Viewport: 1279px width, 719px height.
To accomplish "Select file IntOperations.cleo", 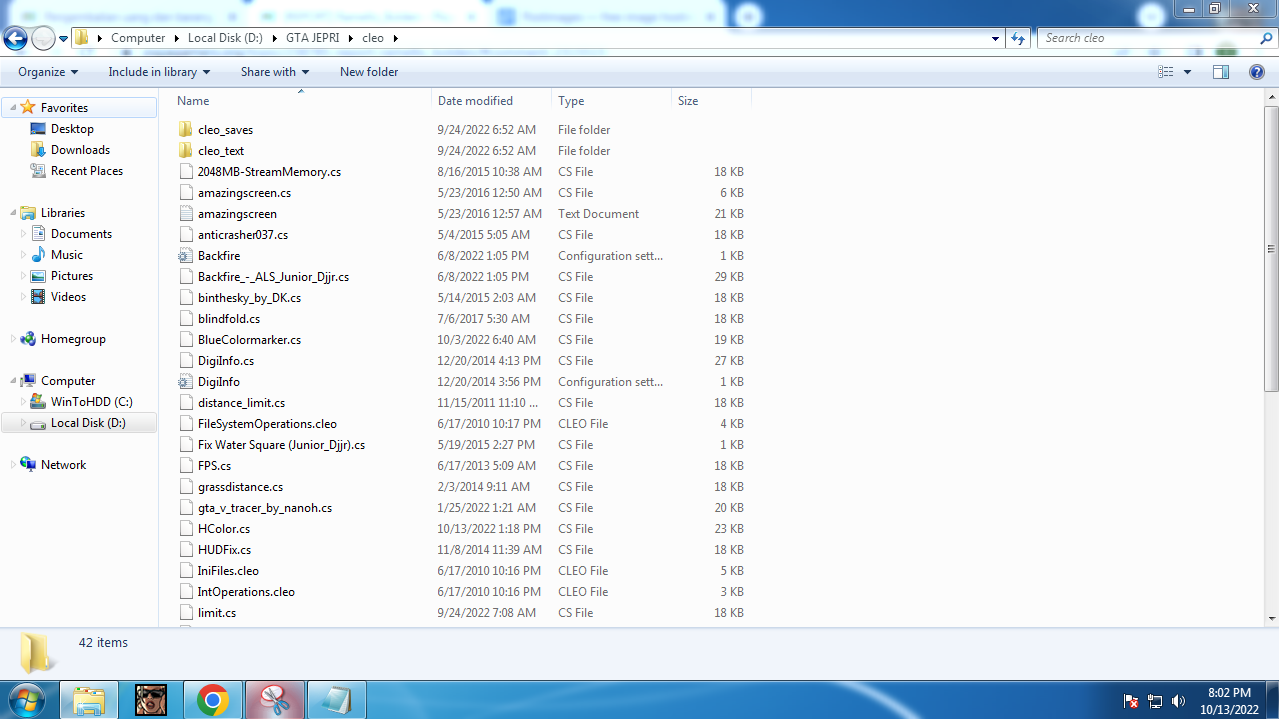I will pyautogui.click(x=246, y=592).
